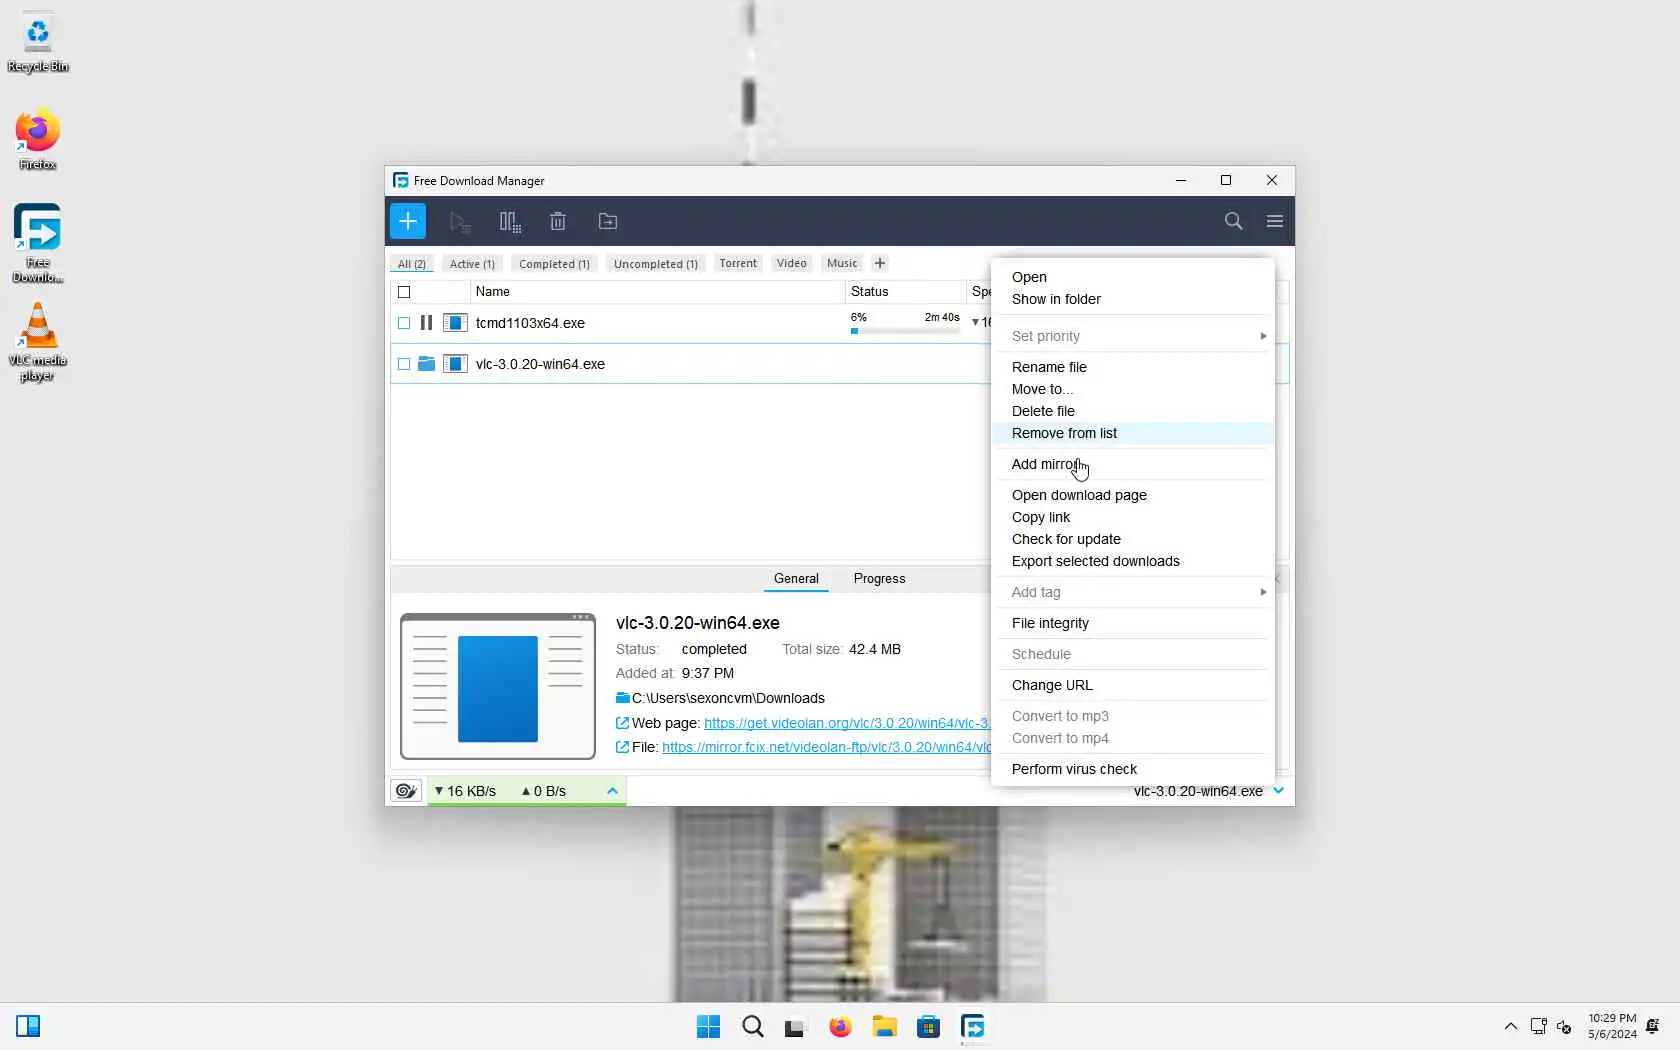Click the tcmd1103x64.exe 6% progress bar

(905, 331)
